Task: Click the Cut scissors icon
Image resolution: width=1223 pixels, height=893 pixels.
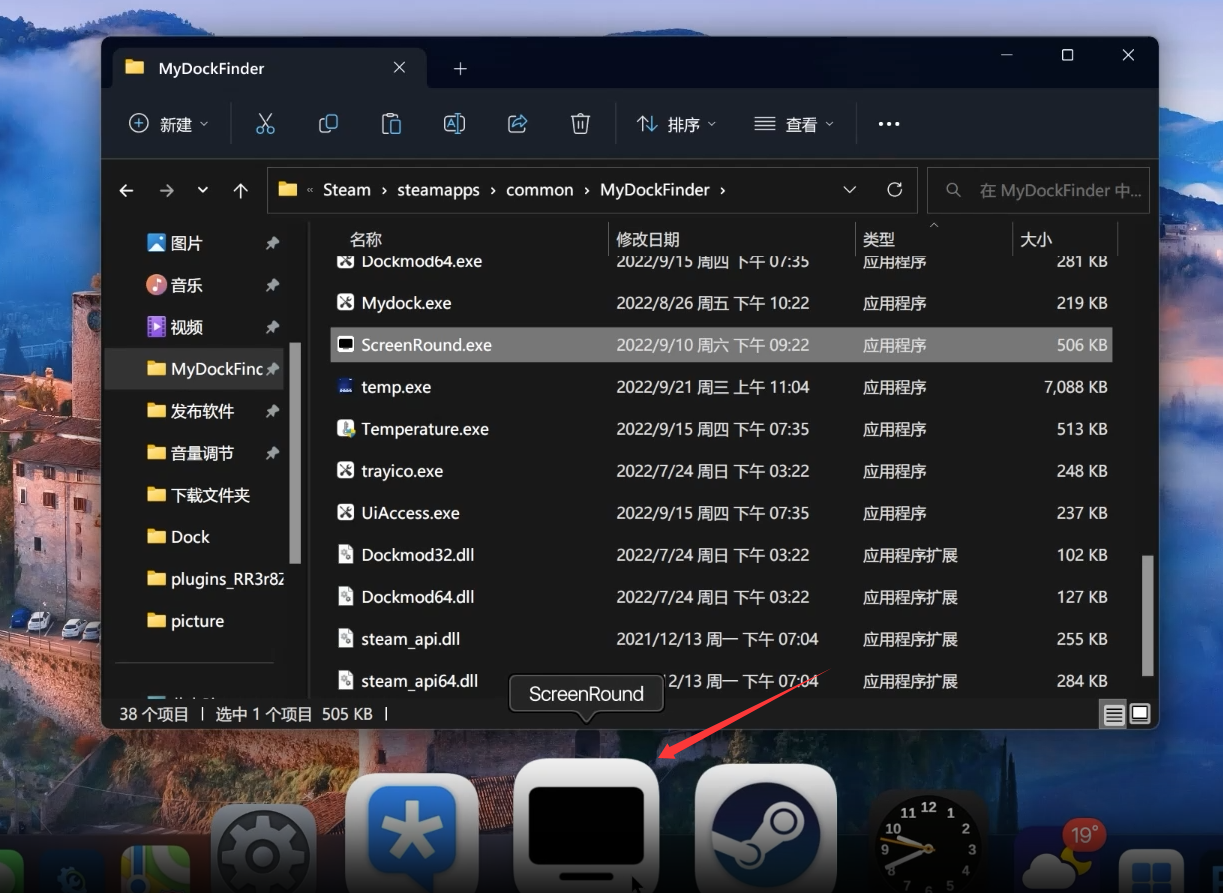Action: coord(265,124)
